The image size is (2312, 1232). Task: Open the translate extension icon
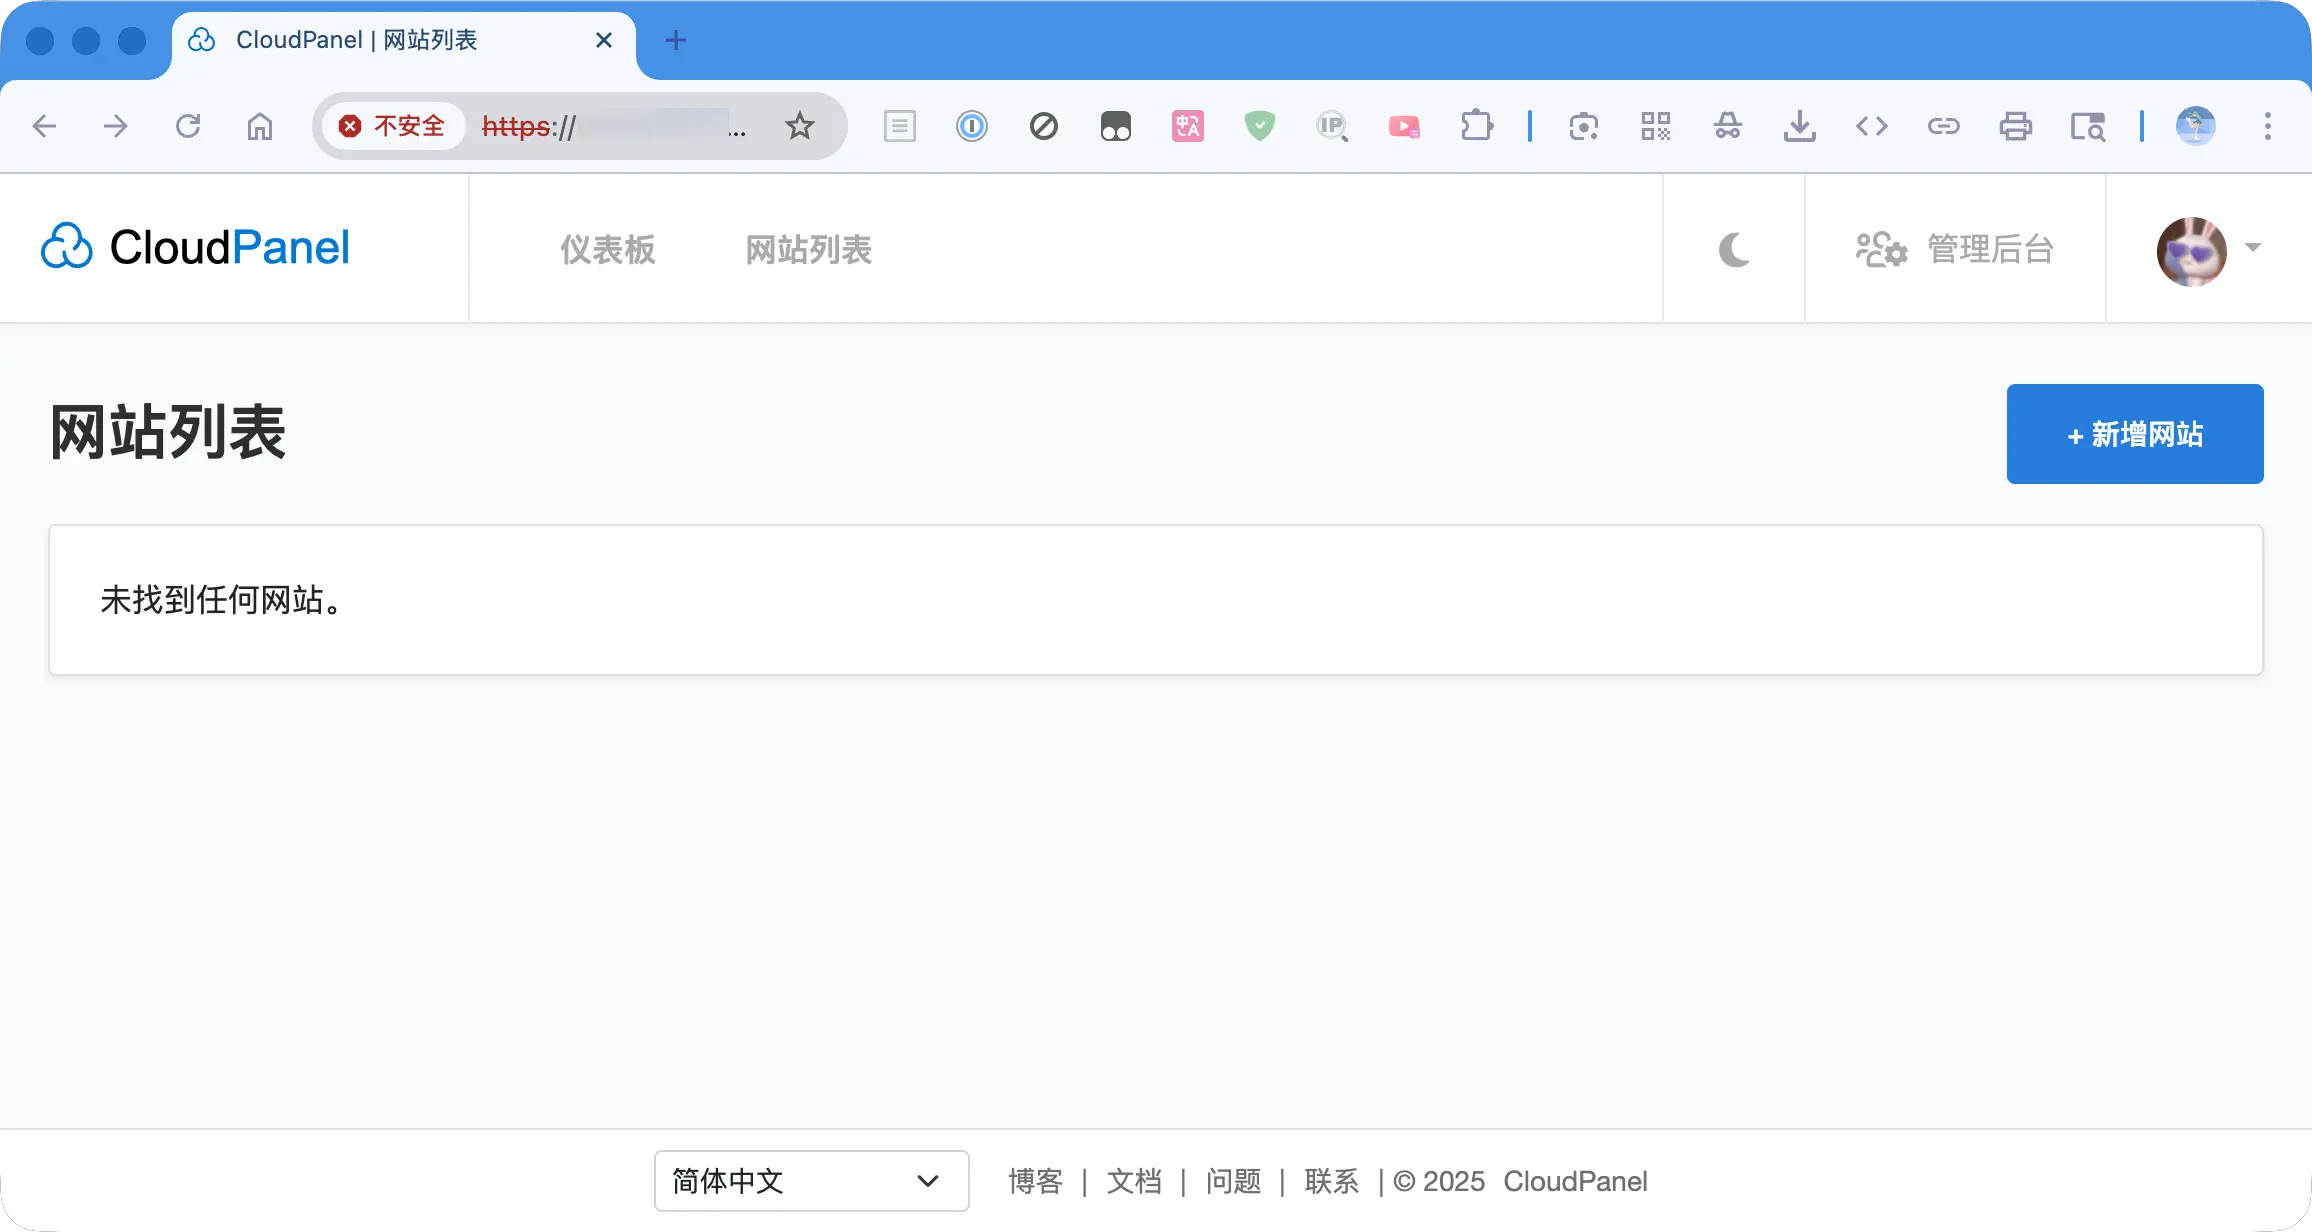(1187, 126)
